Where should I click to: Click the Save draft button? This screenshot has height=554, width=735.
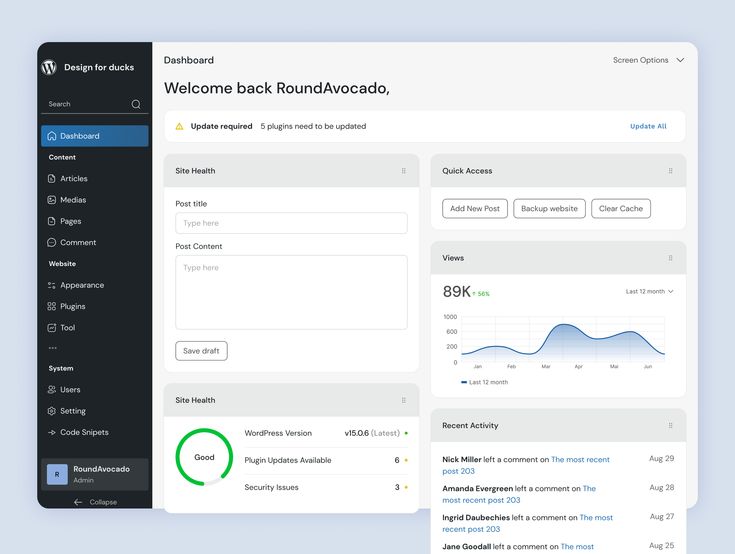[x=201, y=351]
